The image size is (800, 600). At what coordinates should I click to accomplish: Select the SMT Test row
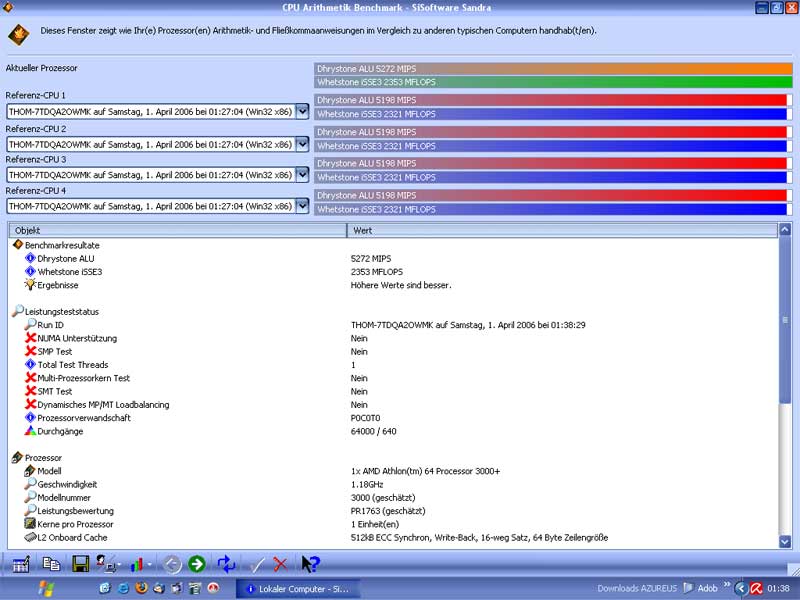[x=48, y=391]
